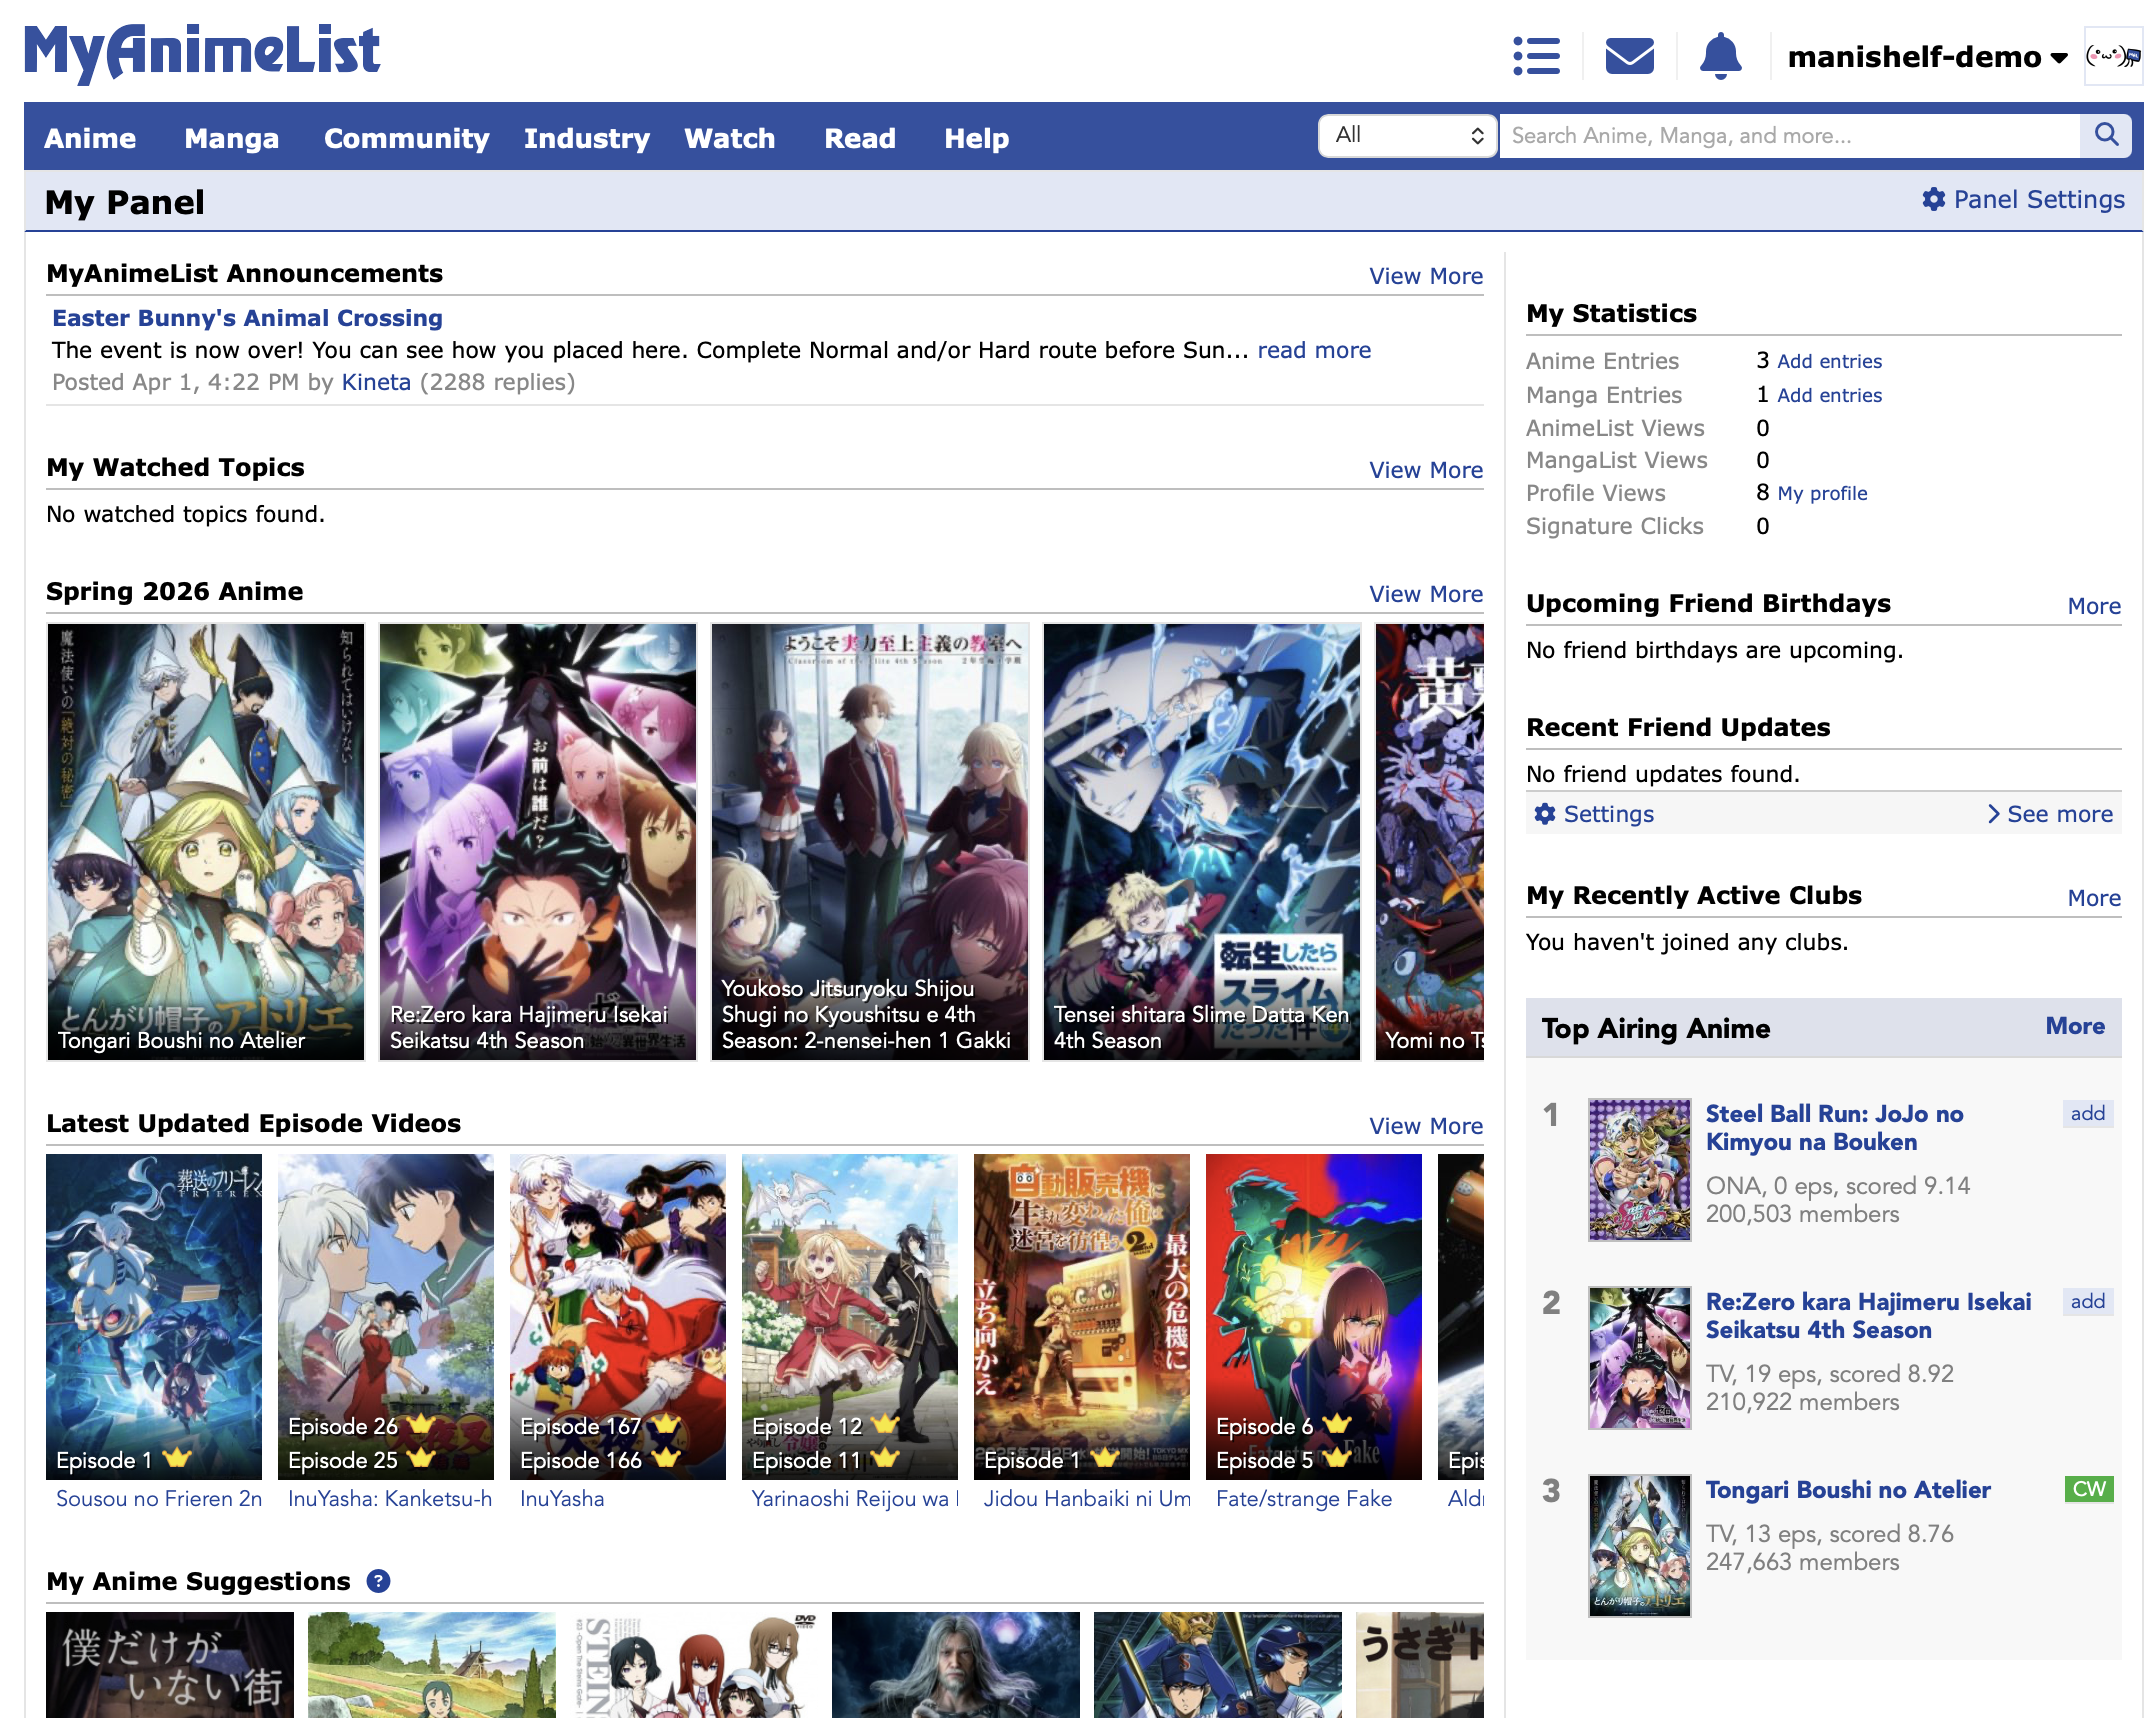2148x1718 pixels.
Task: Open the profile avatar image
Action: click(x=2114, y=56)
